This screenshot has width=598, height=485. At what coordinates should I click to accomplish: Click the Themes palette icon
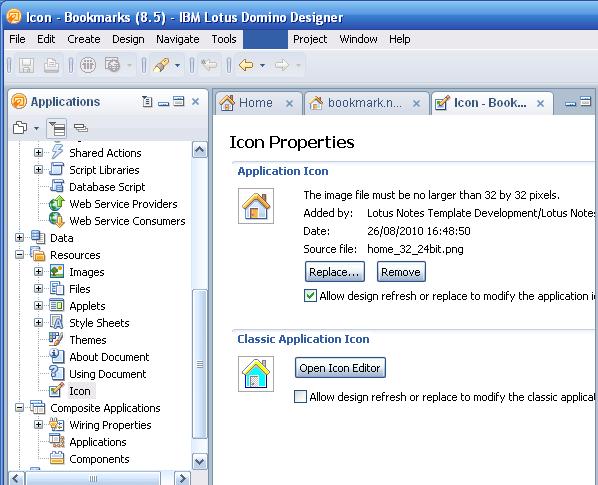coord(56,339)
